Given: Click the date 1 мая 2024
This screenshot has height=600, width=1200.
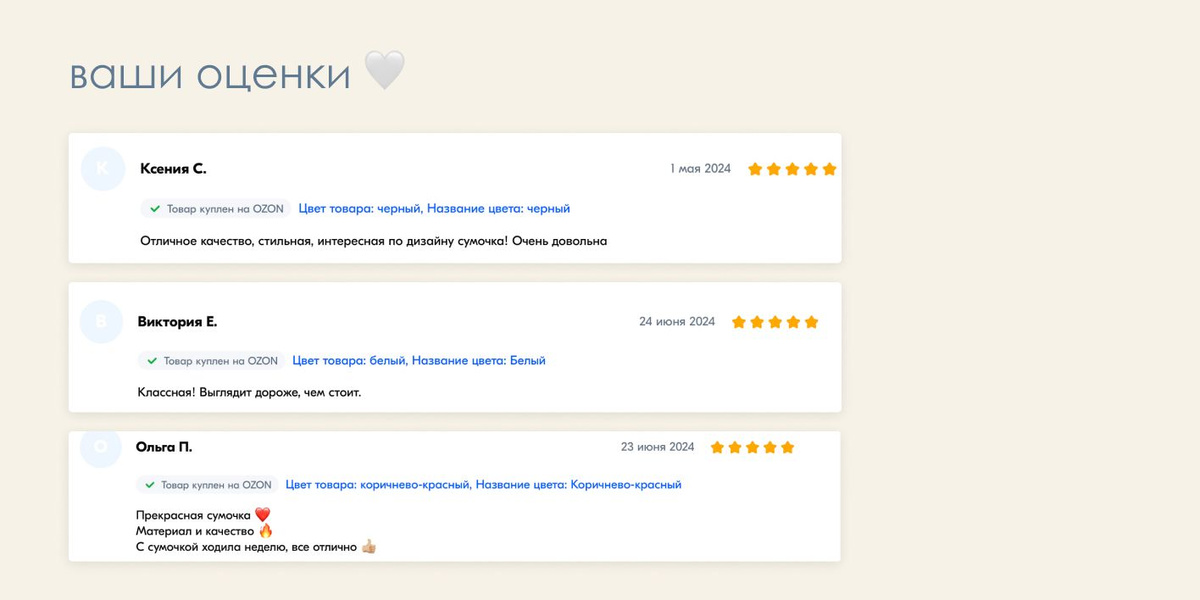Looking at the screenshot, I should click(700, 169).
